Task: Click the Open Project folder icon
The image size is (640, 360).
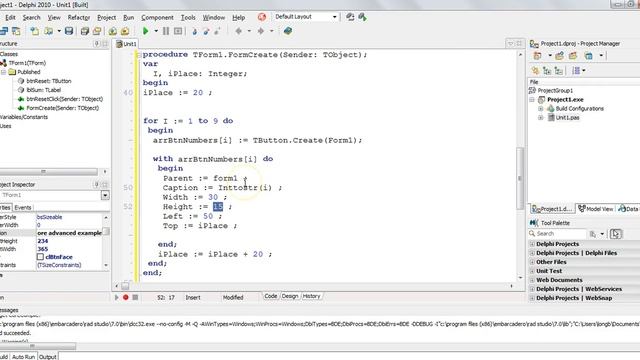Action: tap(97, 31)
